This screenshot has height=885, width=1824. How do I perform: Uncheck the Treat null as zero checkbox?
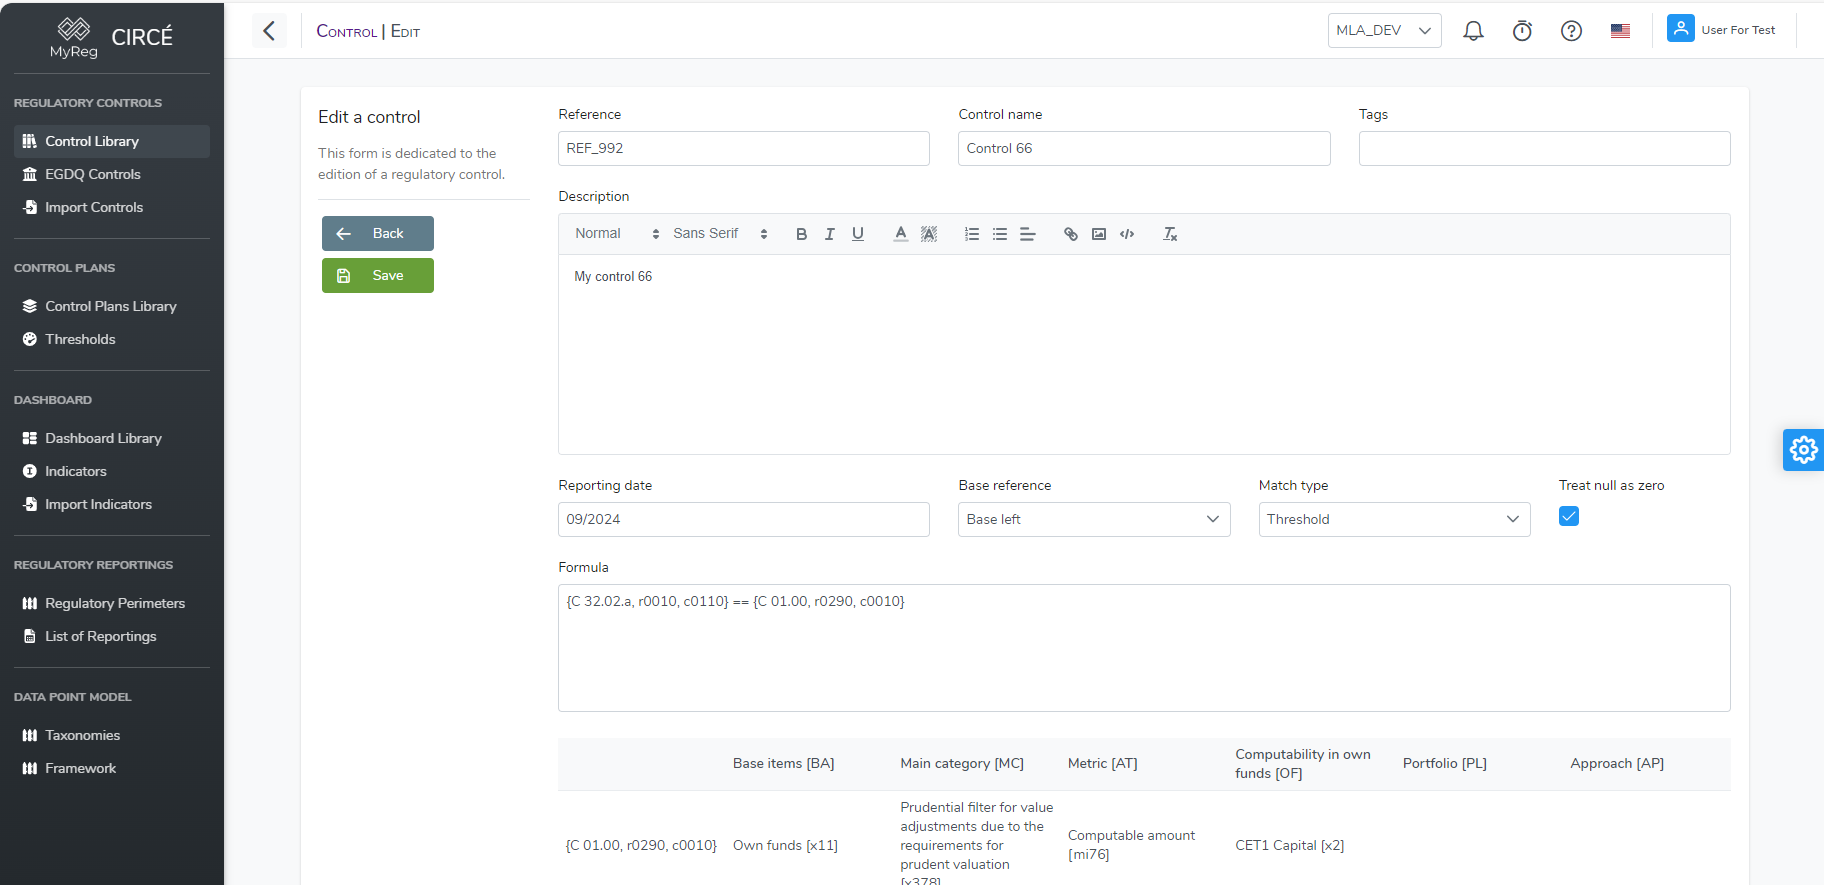click(1568, 516)
